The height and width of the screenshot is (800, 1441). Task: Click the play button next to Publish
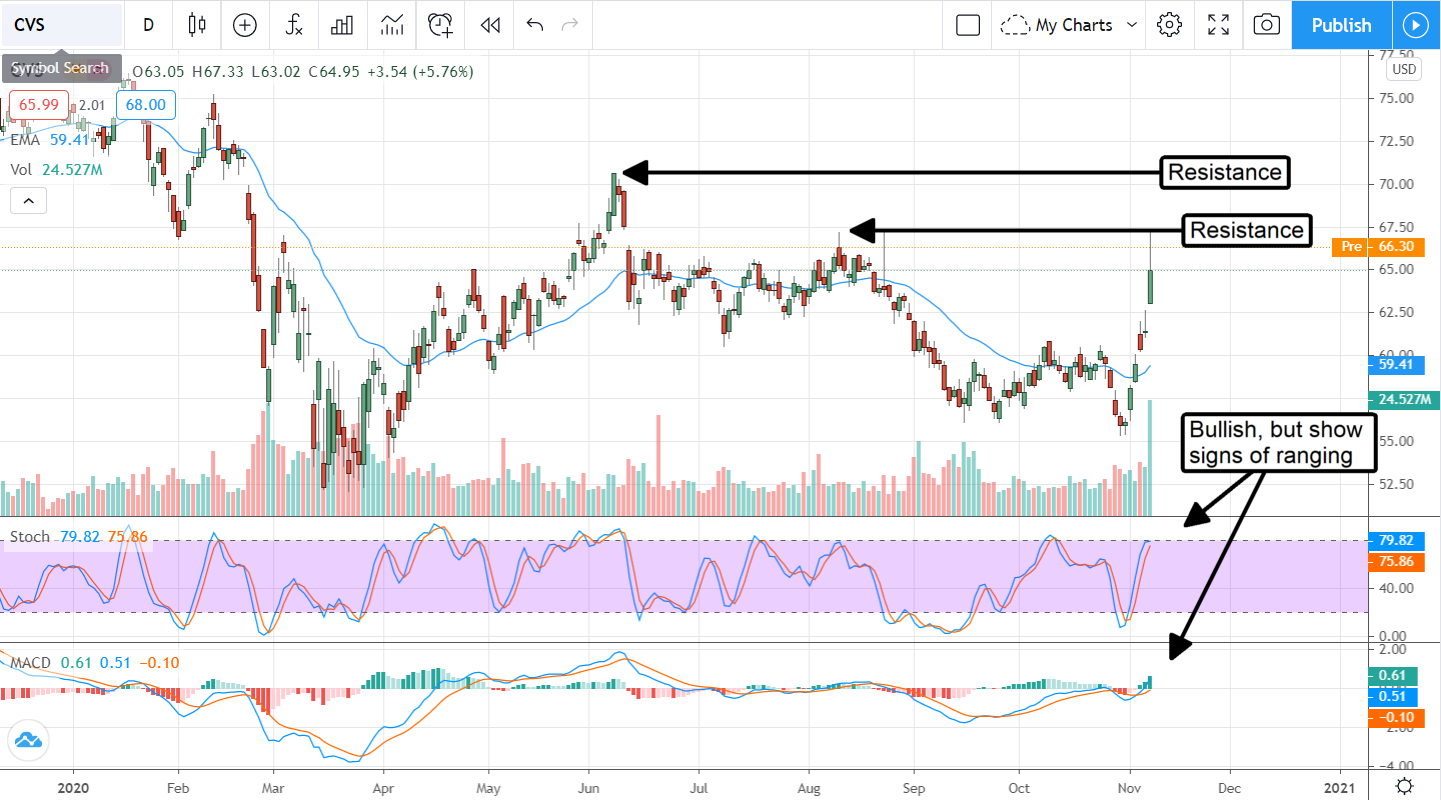tap(1416, 25)
